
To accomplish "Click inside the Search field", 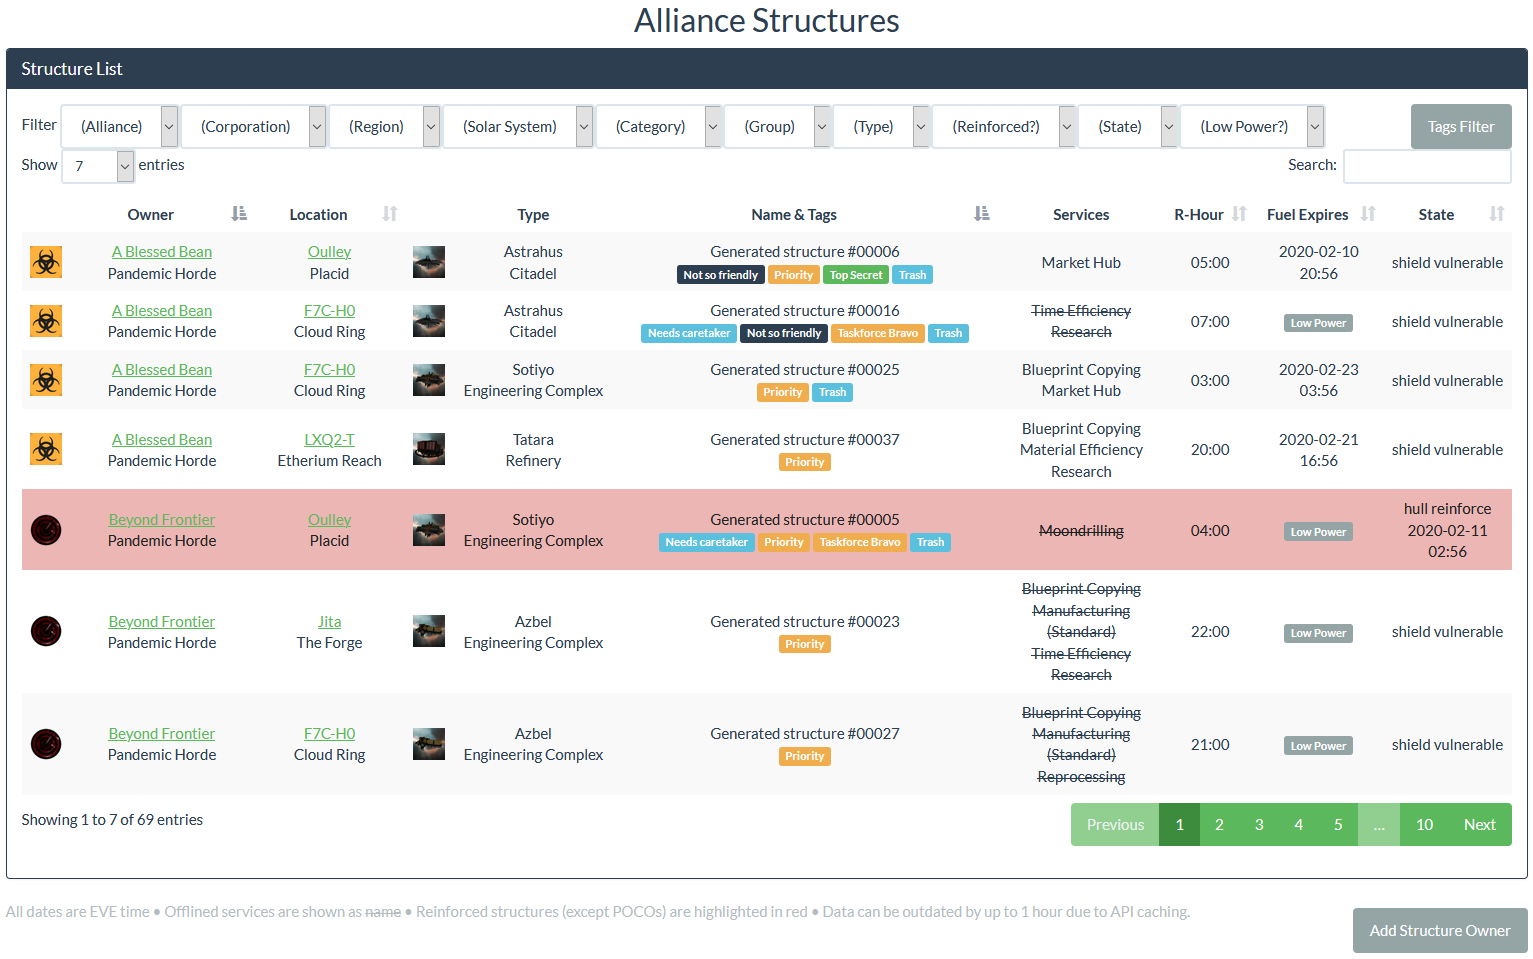I will [1427, 166].
